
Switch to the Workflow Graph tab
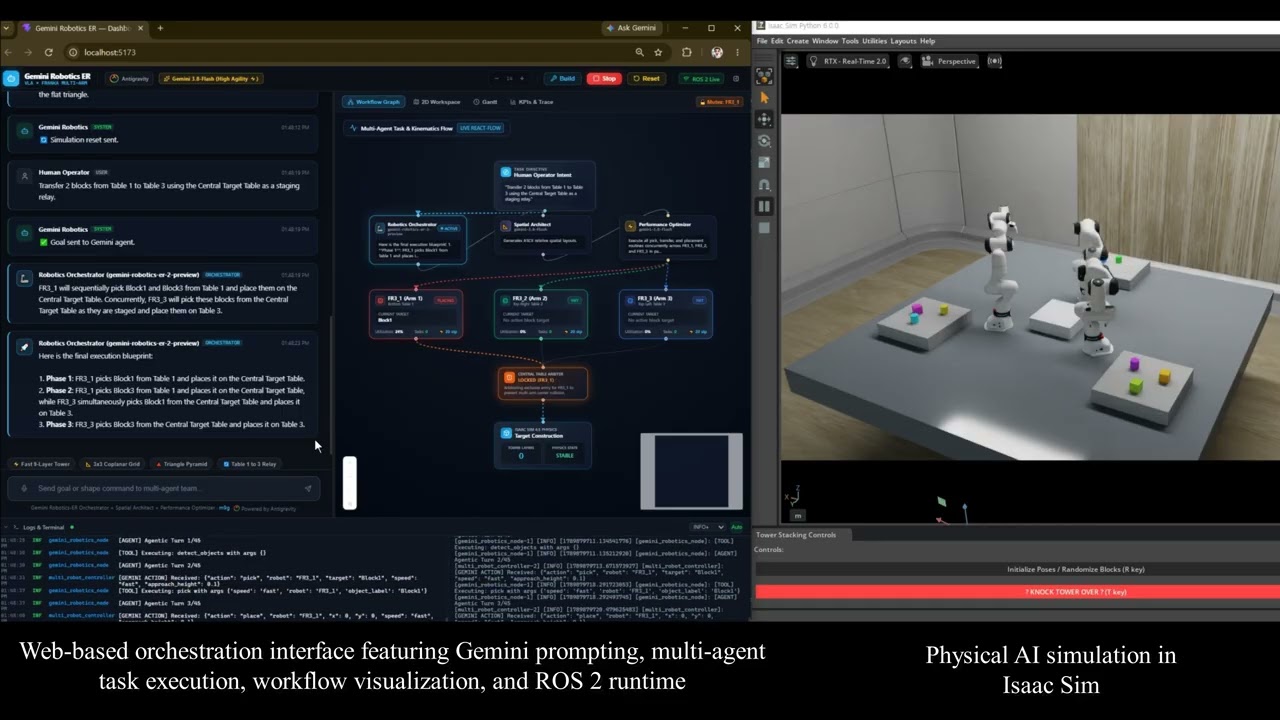coord(374,102)
